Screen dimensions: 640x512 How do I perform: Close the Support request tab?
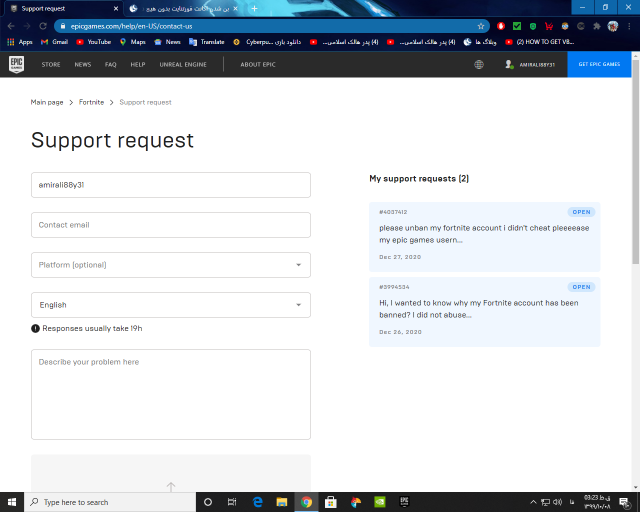116,8
